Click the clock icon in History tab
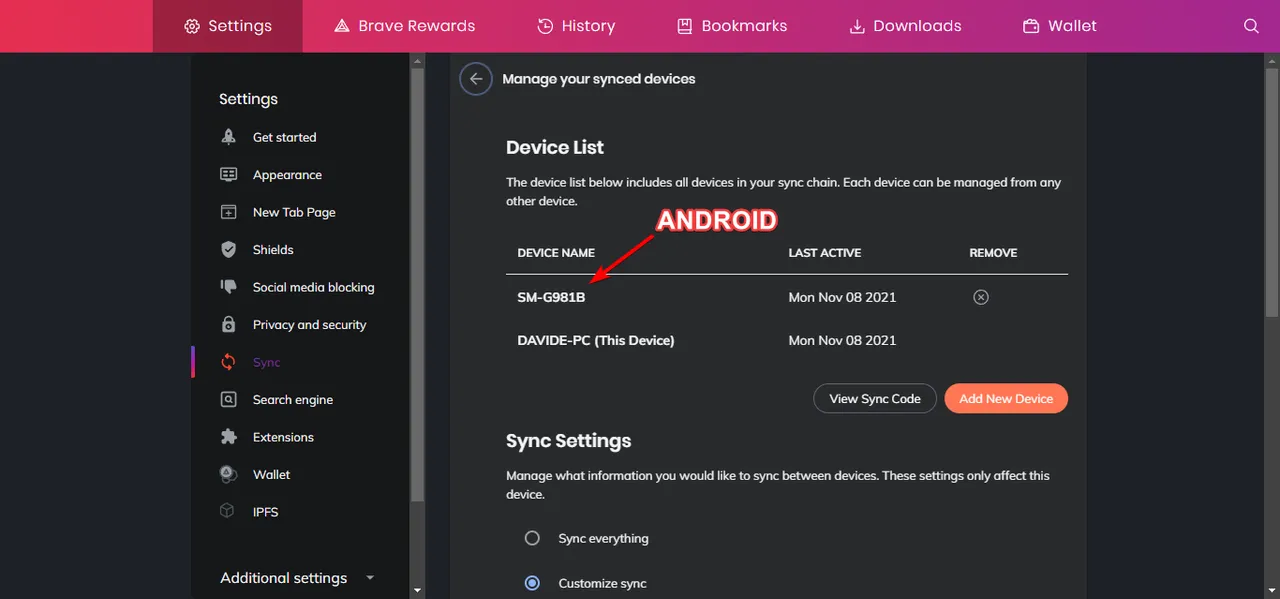Image resolution: width=1280 pixels, height=599 pixels. click(x=545, y=26)
